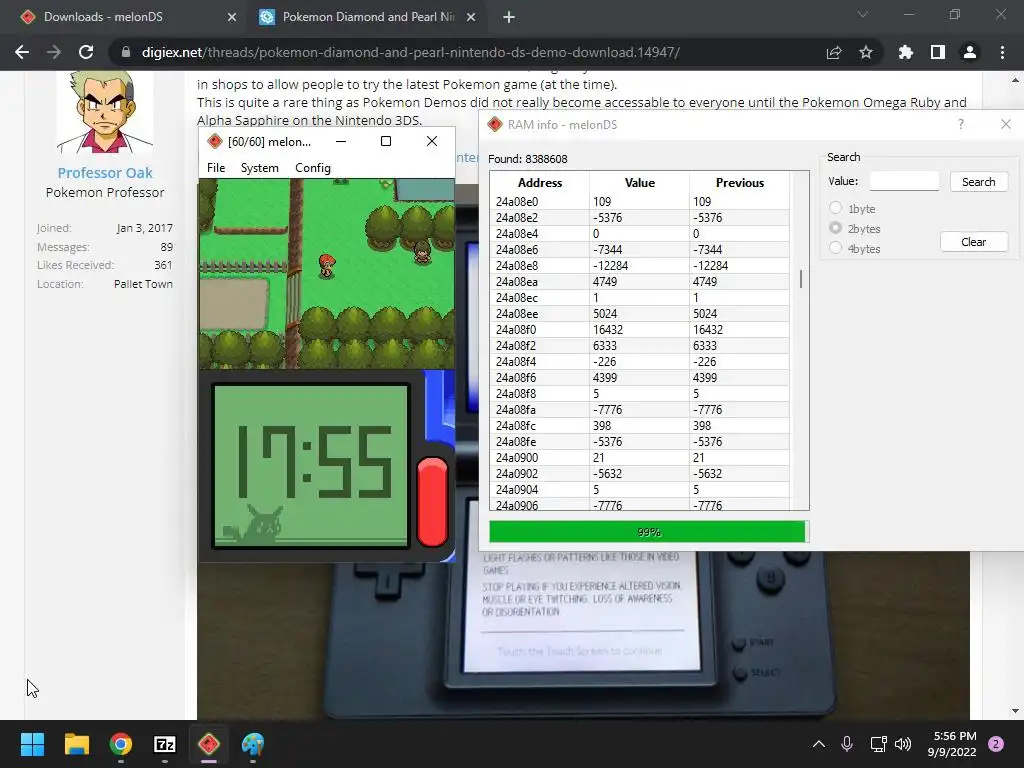Click the Previous column header
The width and height of the screenshot is (1024, 768).
(739, 182)
